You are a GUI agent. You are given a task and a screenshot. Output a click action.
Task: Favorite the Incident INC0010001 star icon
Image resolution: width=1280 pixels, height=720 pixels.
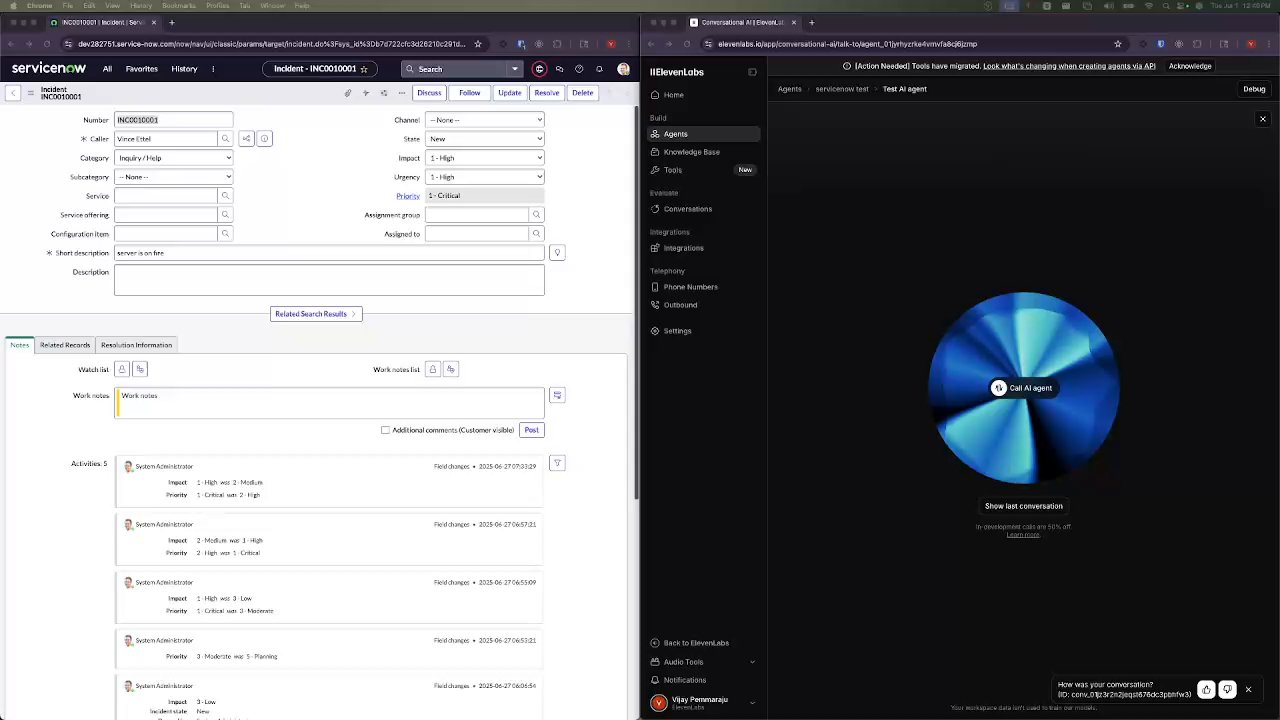[364, 69]
